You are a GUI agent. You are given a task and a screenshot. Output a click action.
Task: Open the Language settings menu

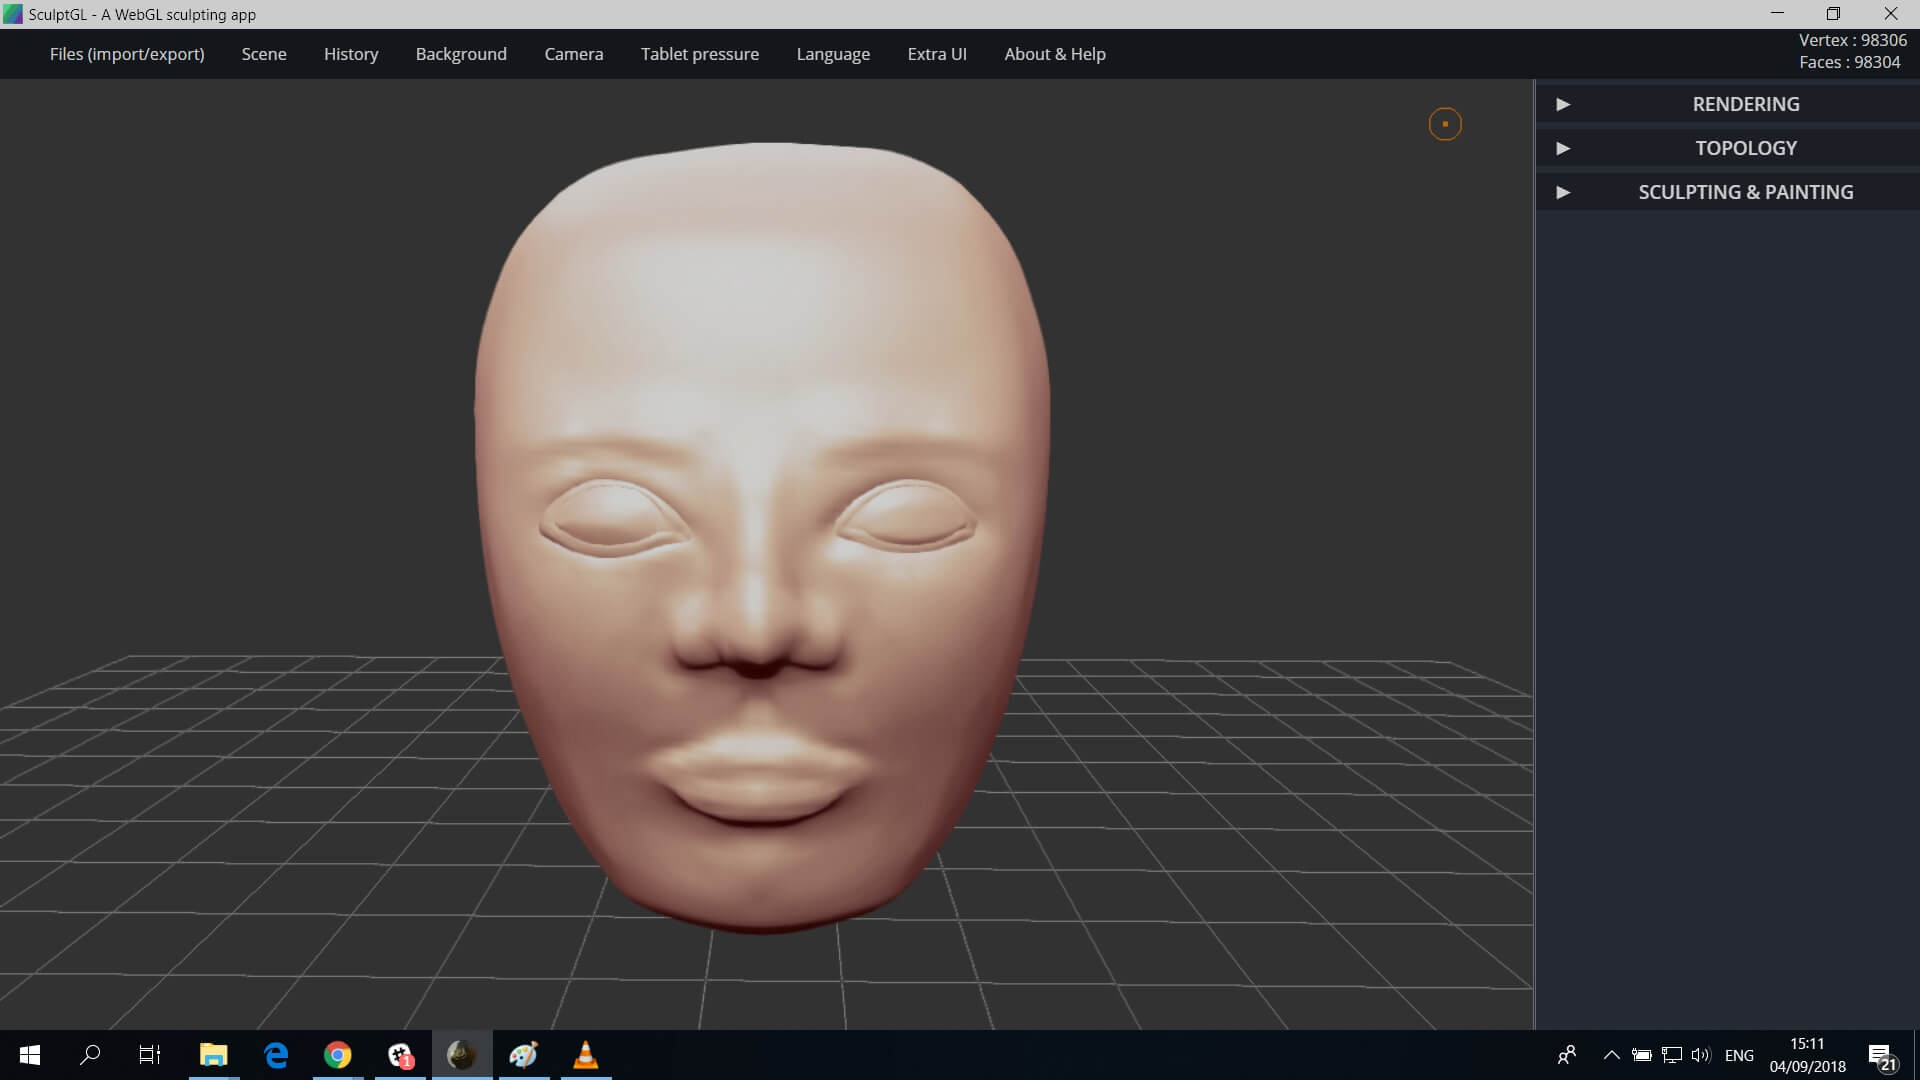tap(833, 54)
